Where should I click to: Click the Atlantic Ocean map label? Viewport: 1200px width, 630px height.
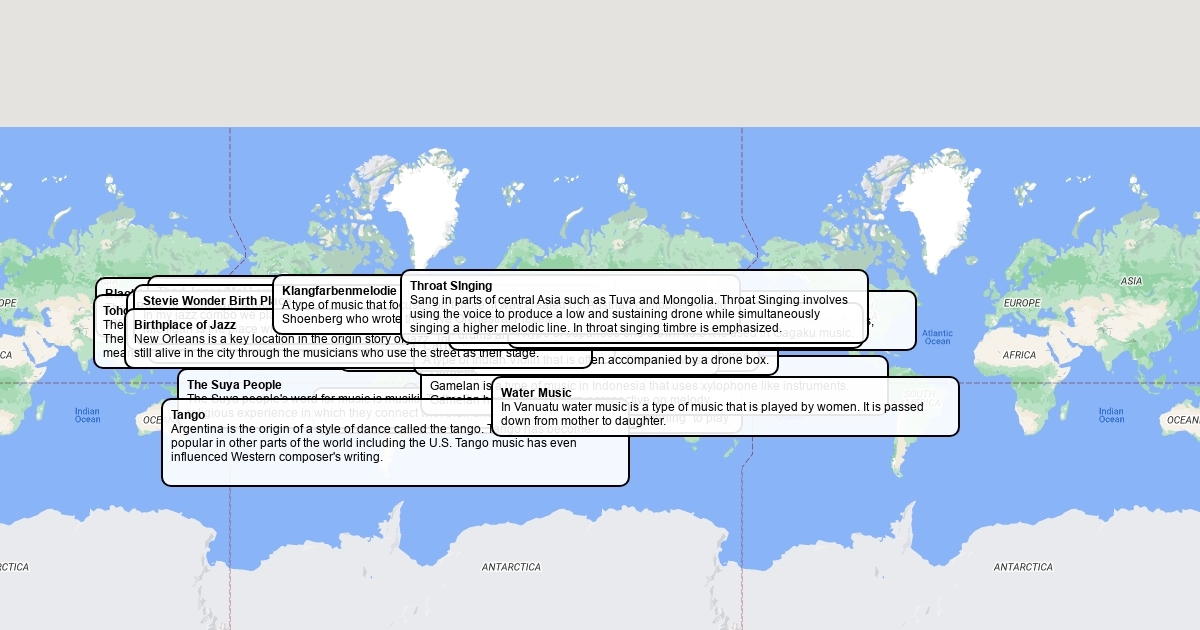point(937,337)
